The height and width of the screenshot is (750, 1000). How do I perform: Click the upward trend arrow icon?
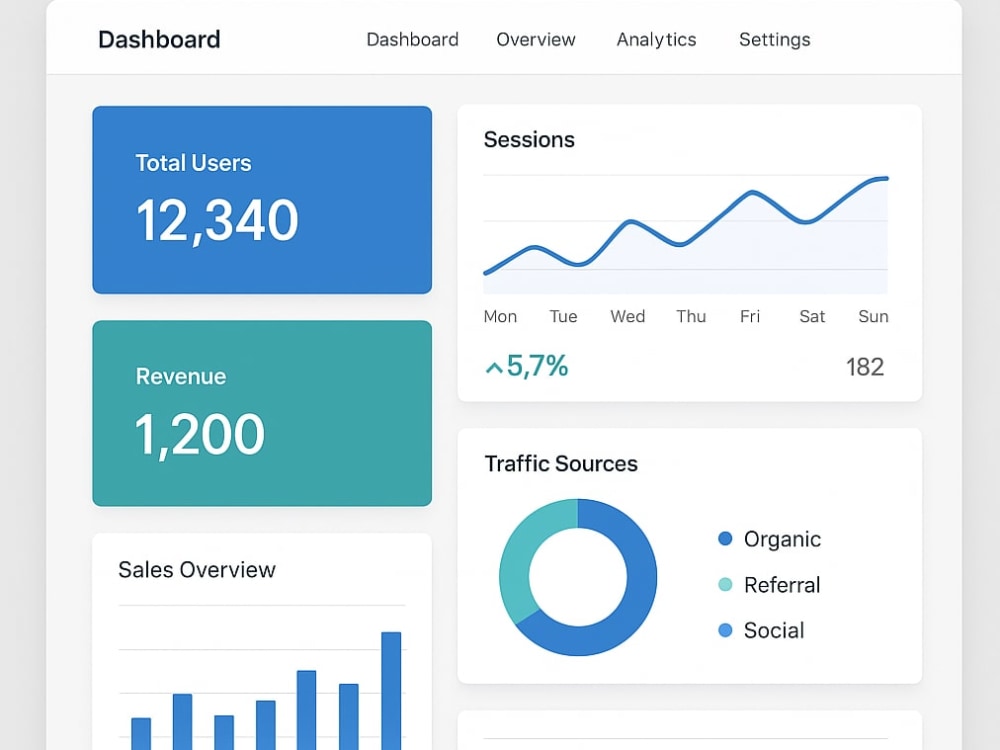coord(494,368)
